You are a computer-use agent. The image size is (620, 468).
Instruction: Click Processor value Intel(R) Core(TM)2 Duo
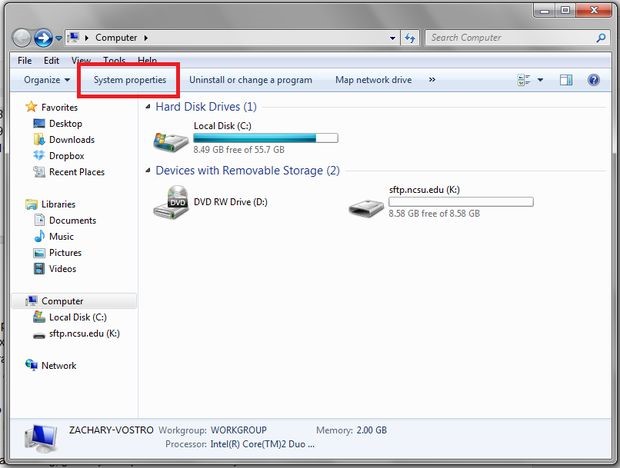pos(263,444)
